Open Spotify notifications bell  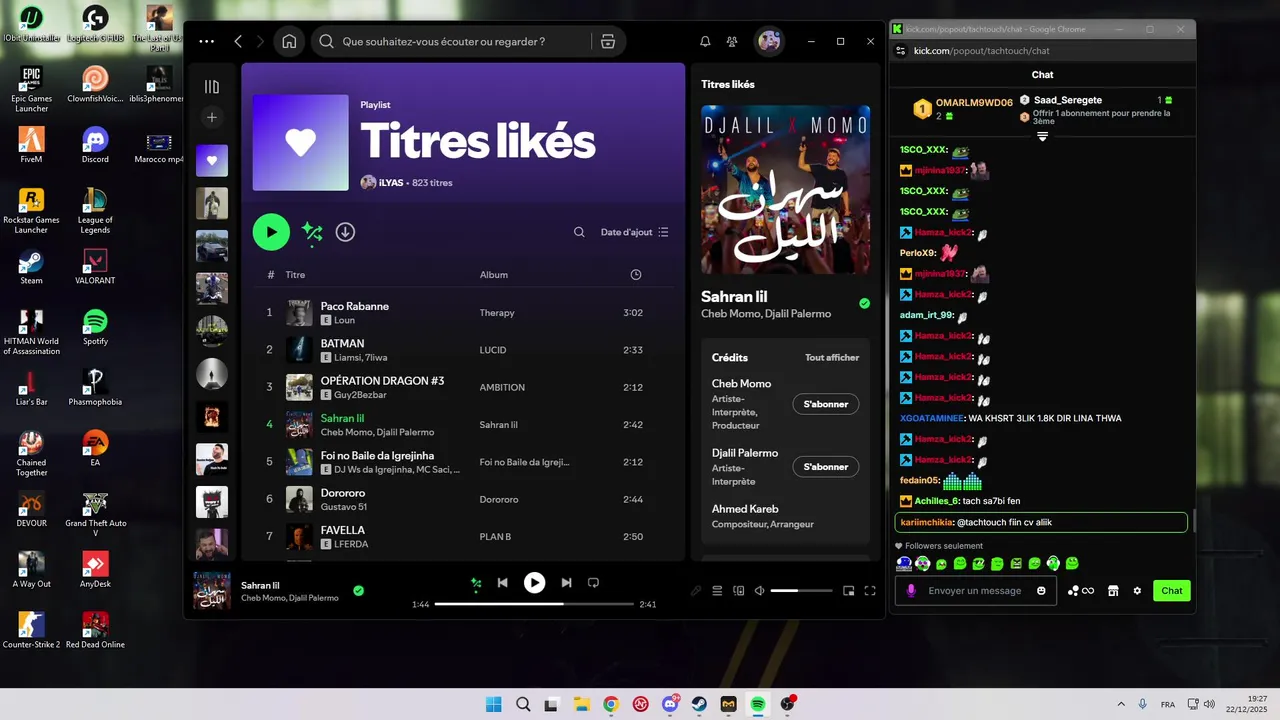[705, 41]
